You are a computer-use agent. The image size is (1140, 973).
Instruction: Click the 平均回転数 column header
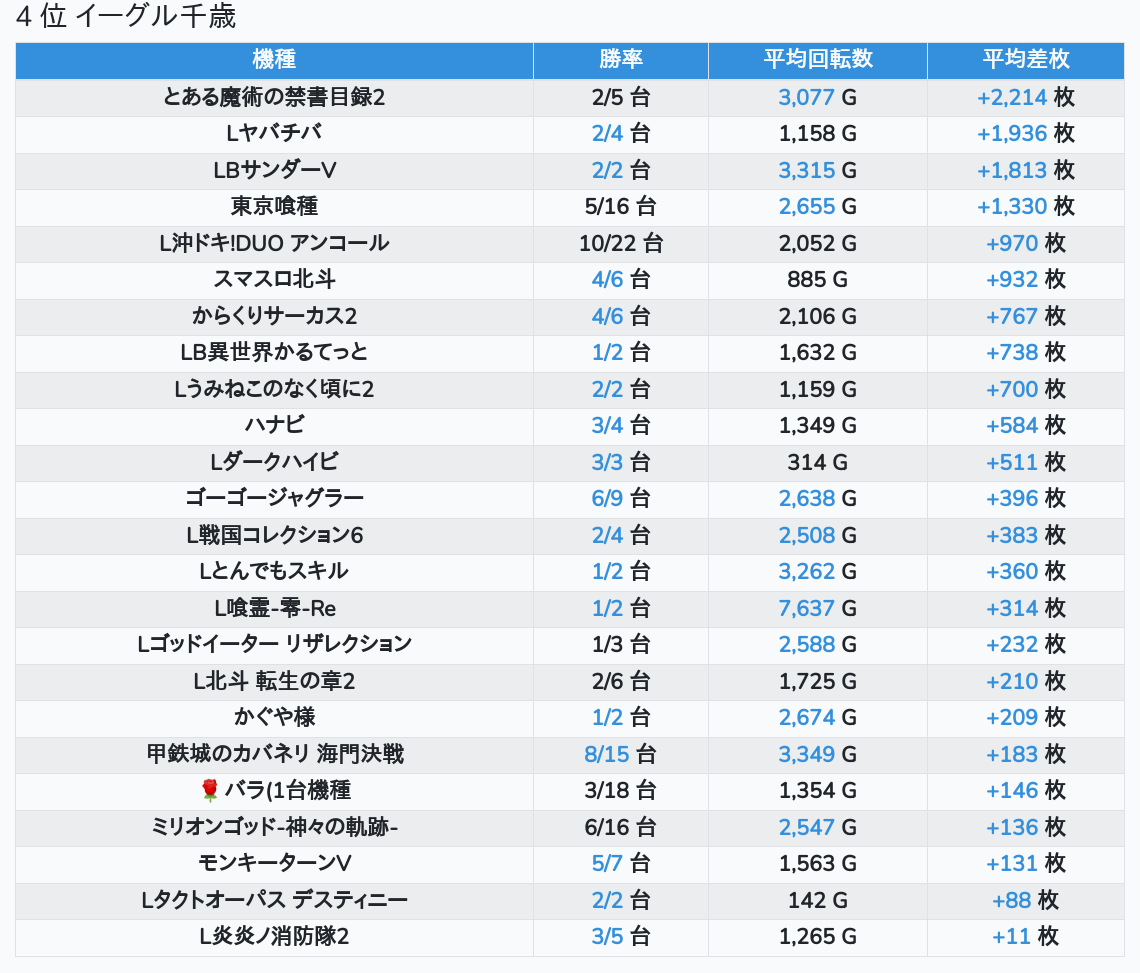click(x=818, y=60)
